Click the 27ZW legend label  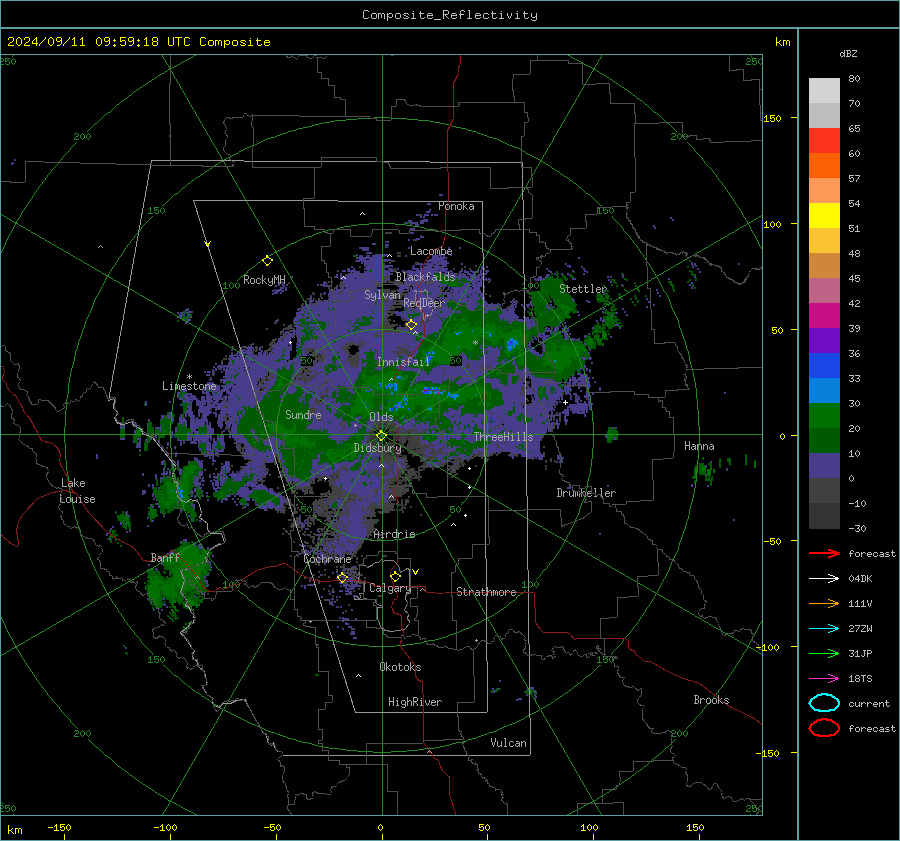click(x=860, y=629)
